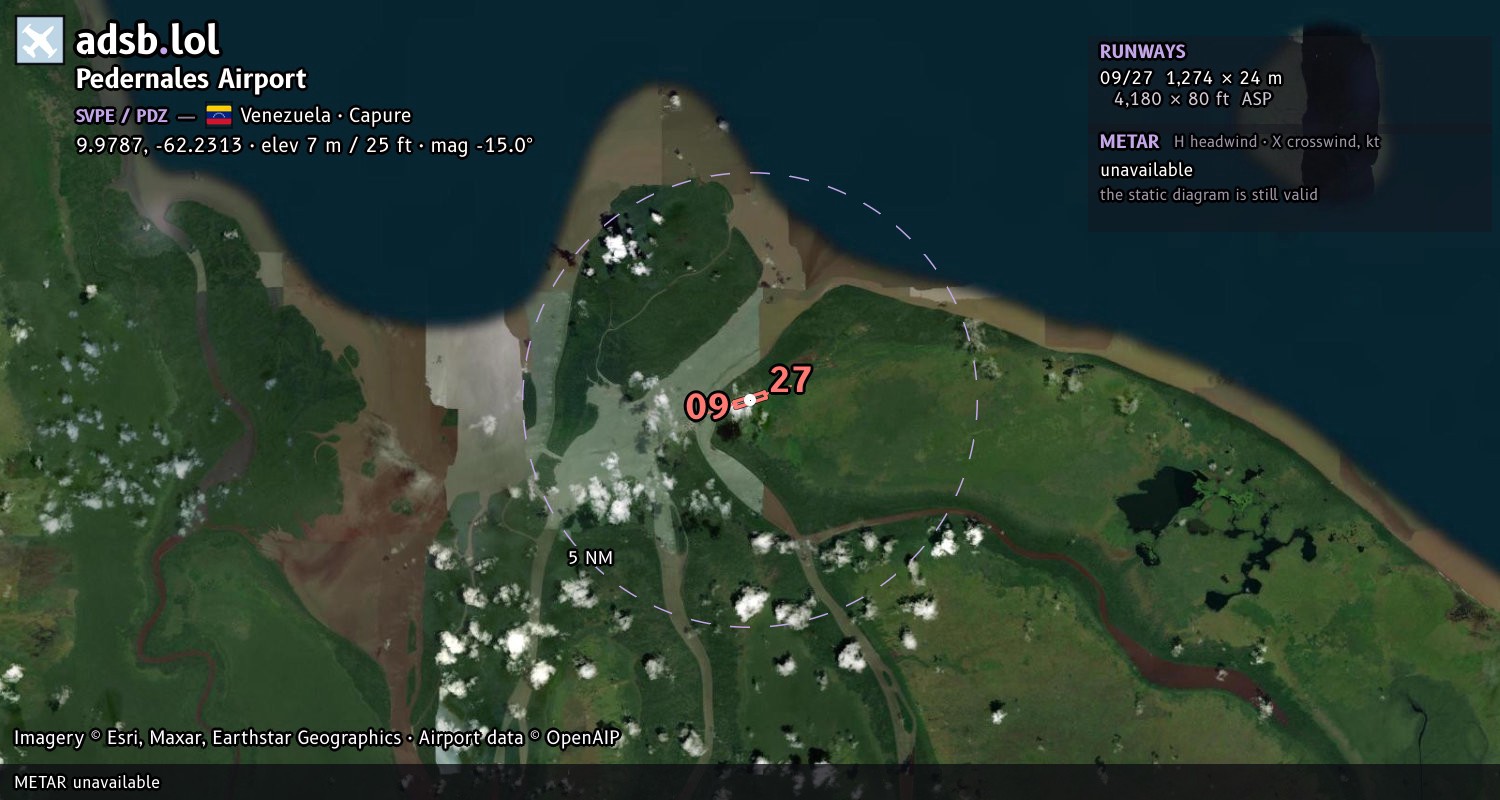Click the adsb.lol site title
1500x800 pixels.
147,41
